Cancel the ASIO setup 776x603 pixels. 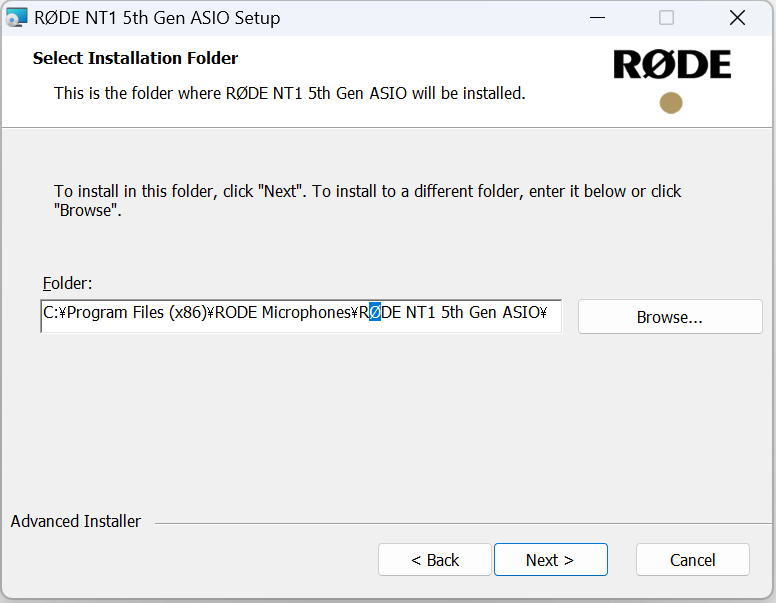click(x=692, y=559)
